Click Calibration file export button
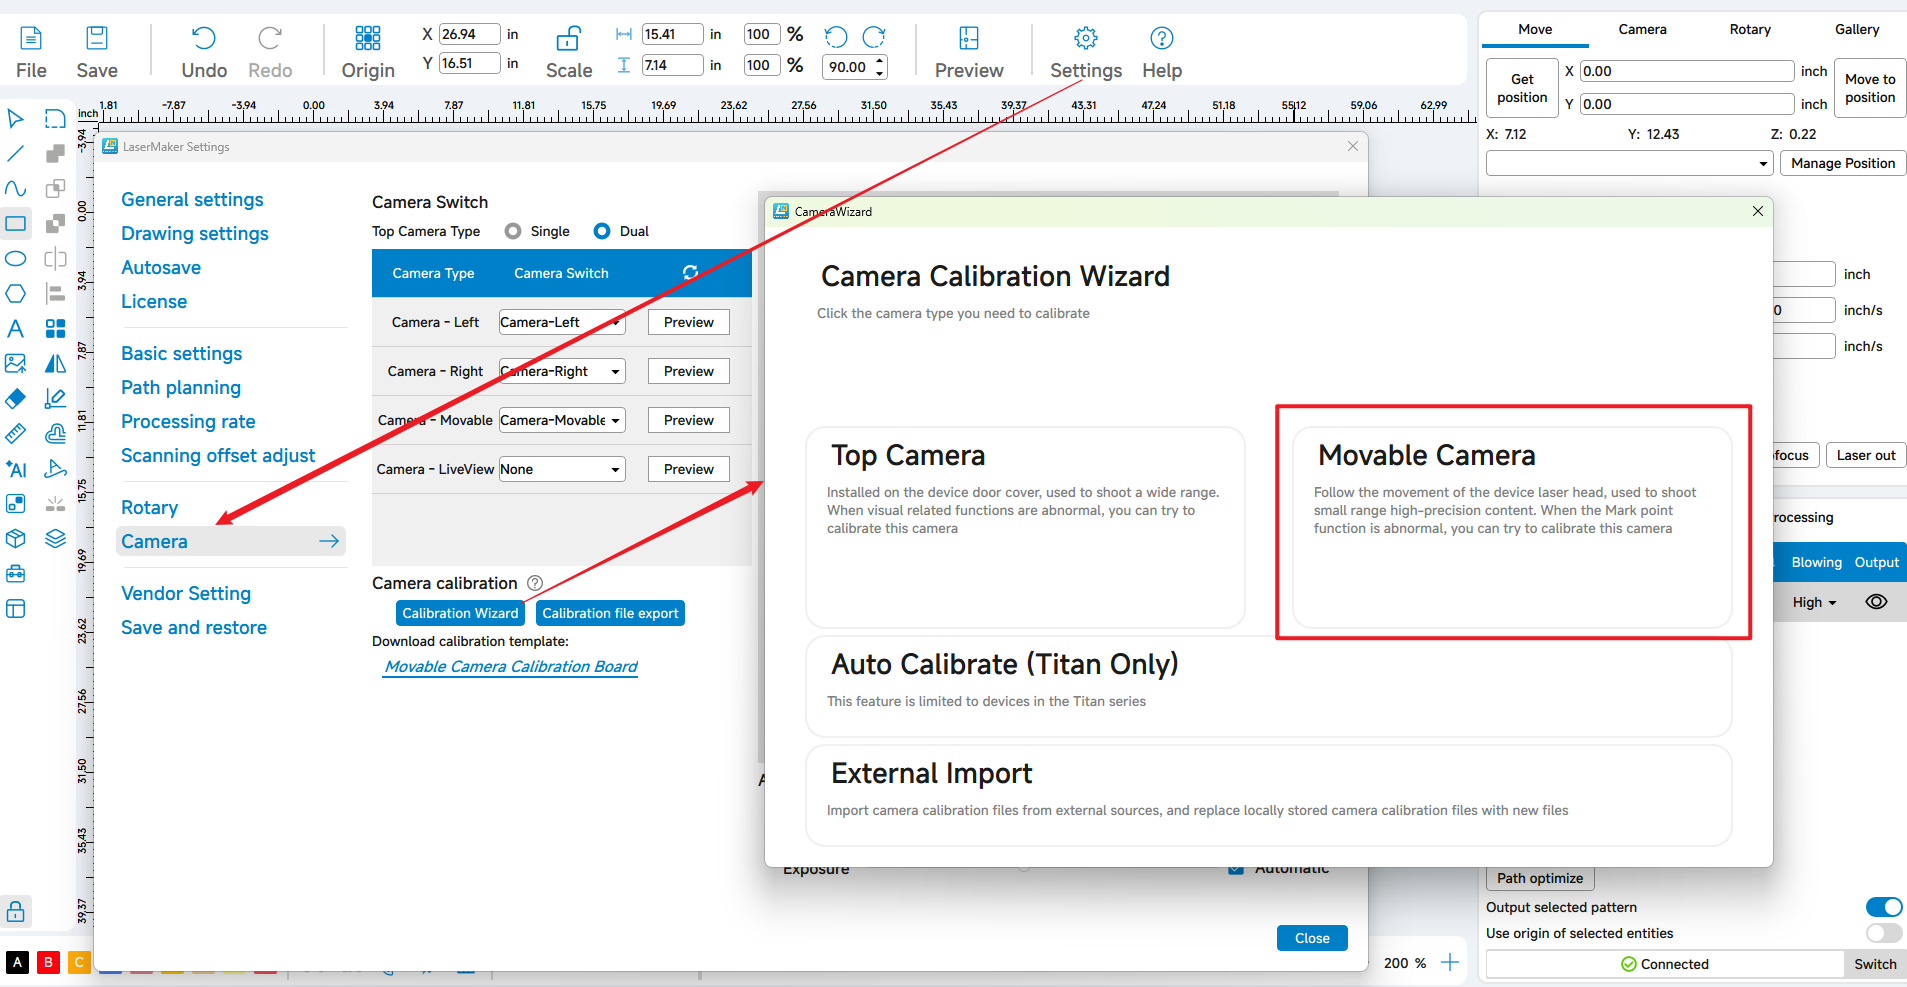 [x=610, y=613]
